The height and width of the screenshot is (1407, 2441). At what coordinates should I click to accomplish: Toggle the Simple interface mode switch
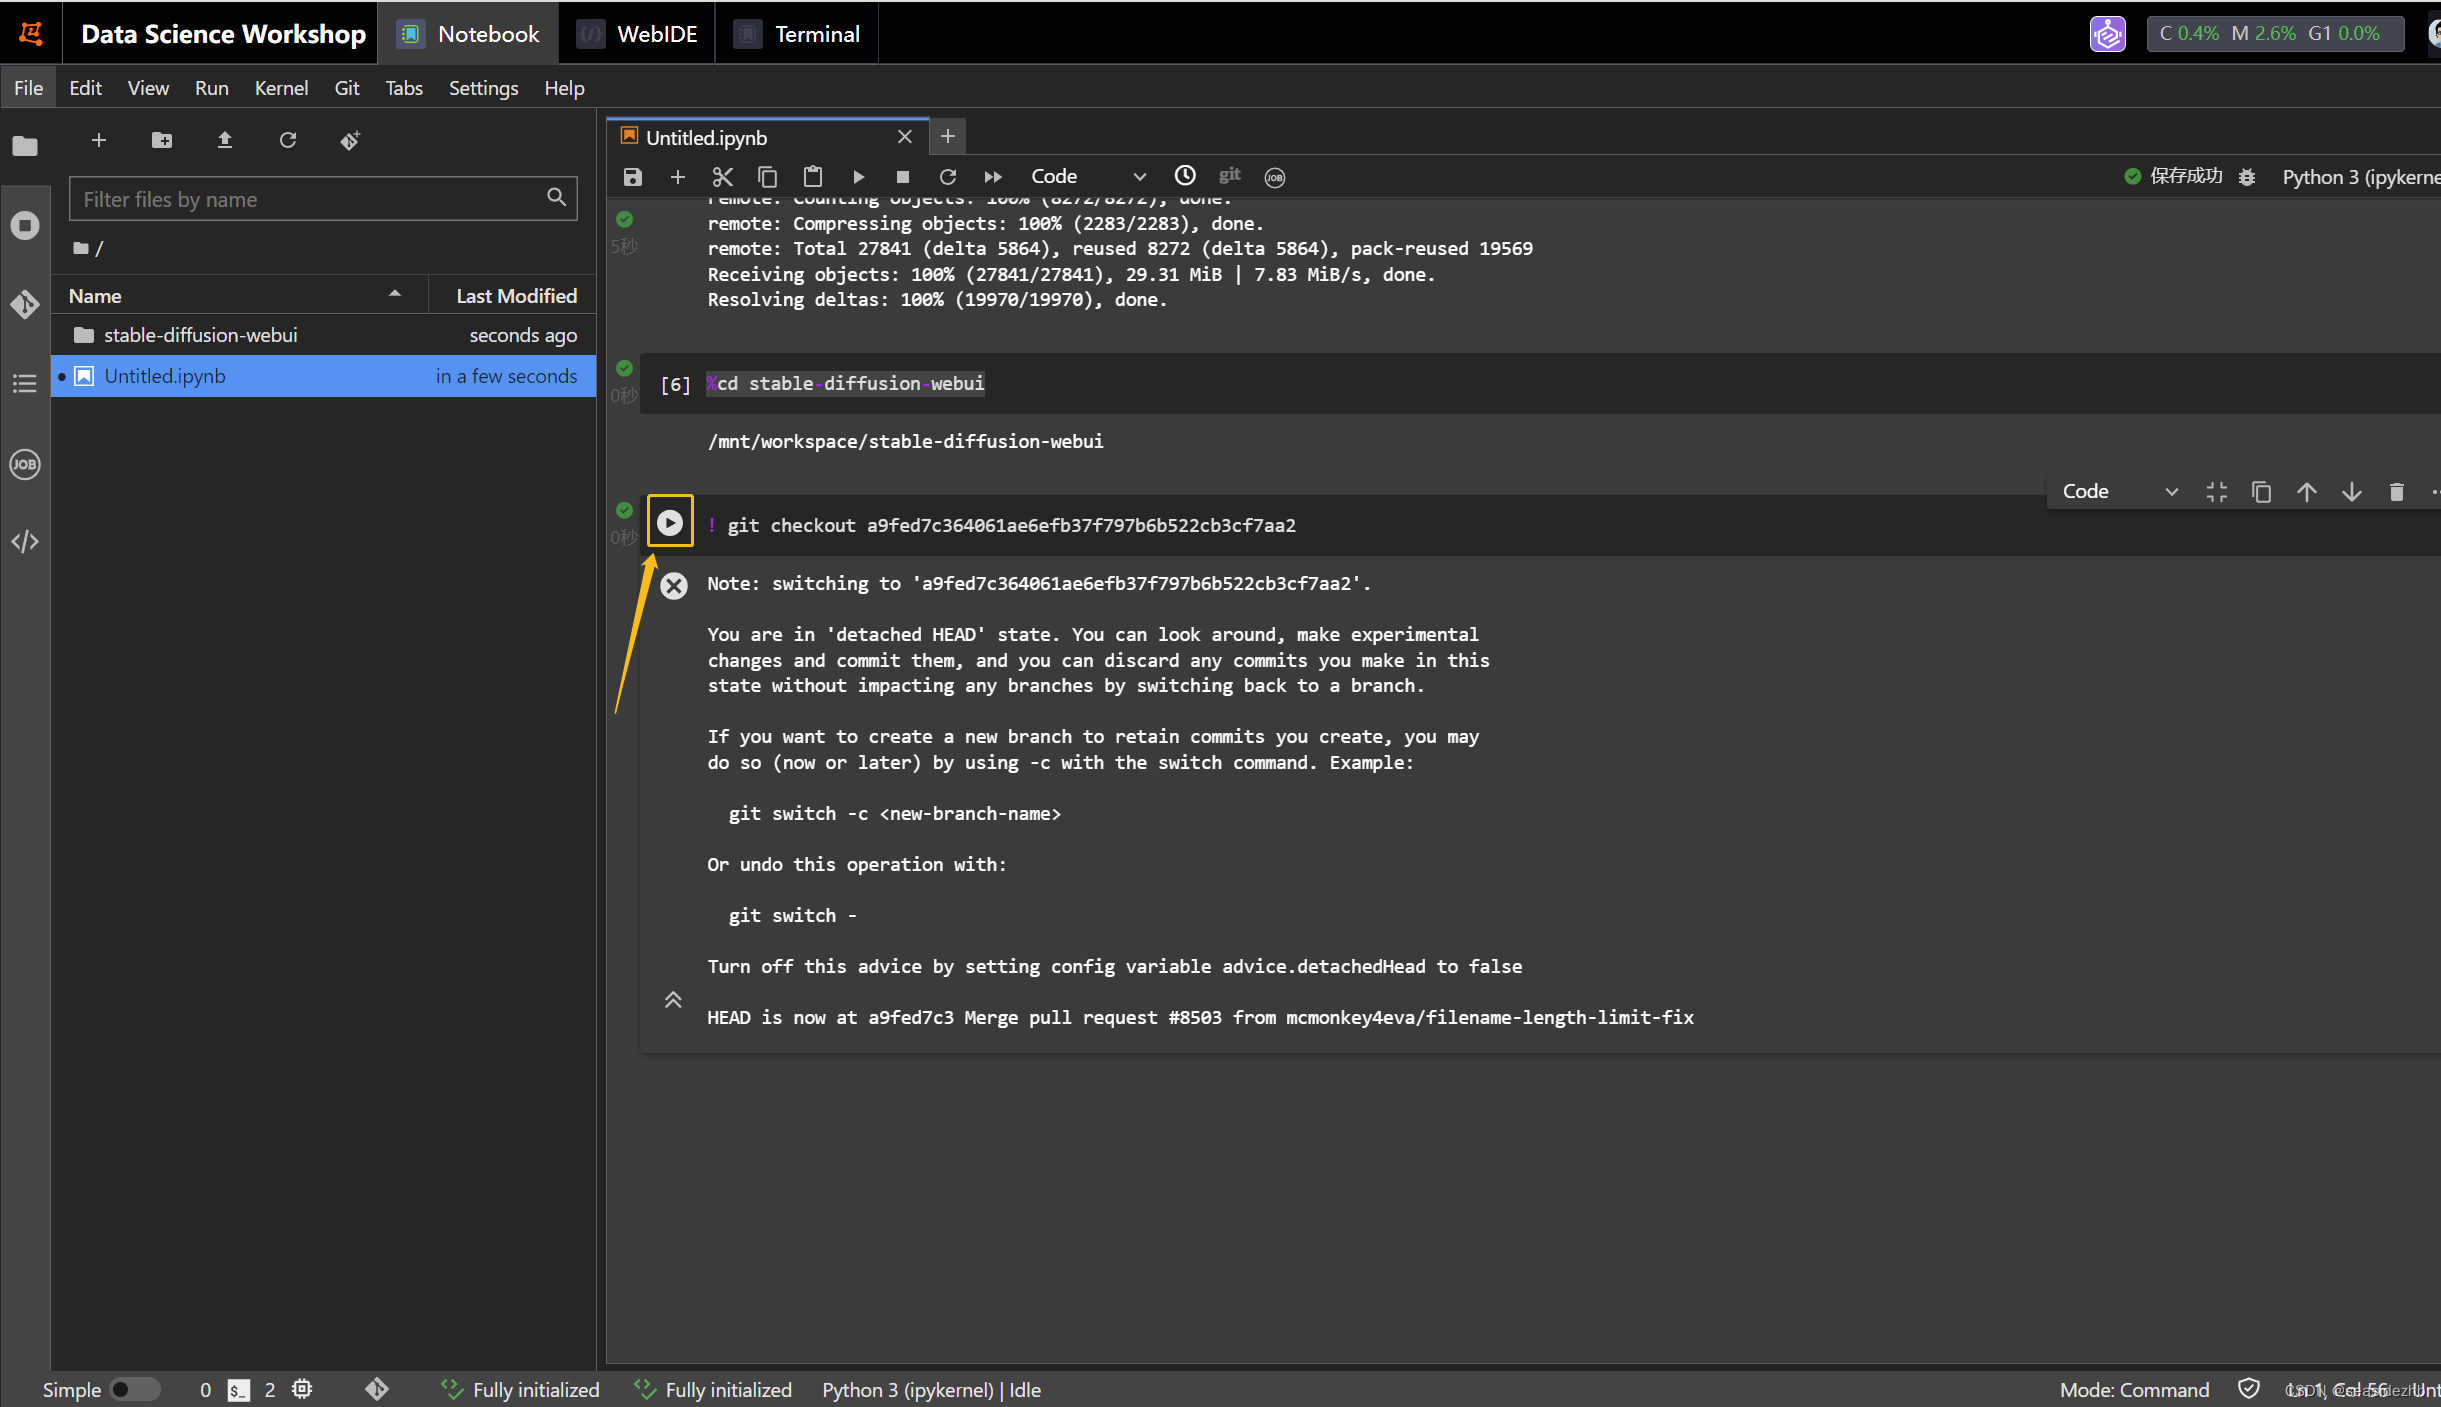[134, 1390]
